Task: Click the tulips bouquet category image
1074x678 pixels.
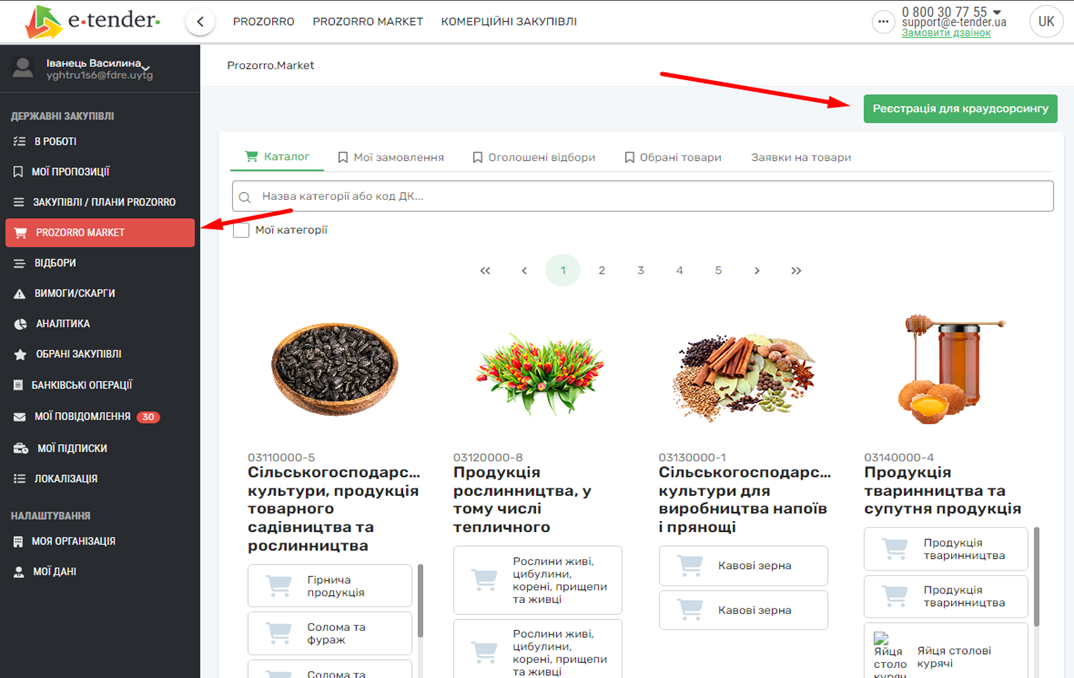Action: tap(540, 373)
